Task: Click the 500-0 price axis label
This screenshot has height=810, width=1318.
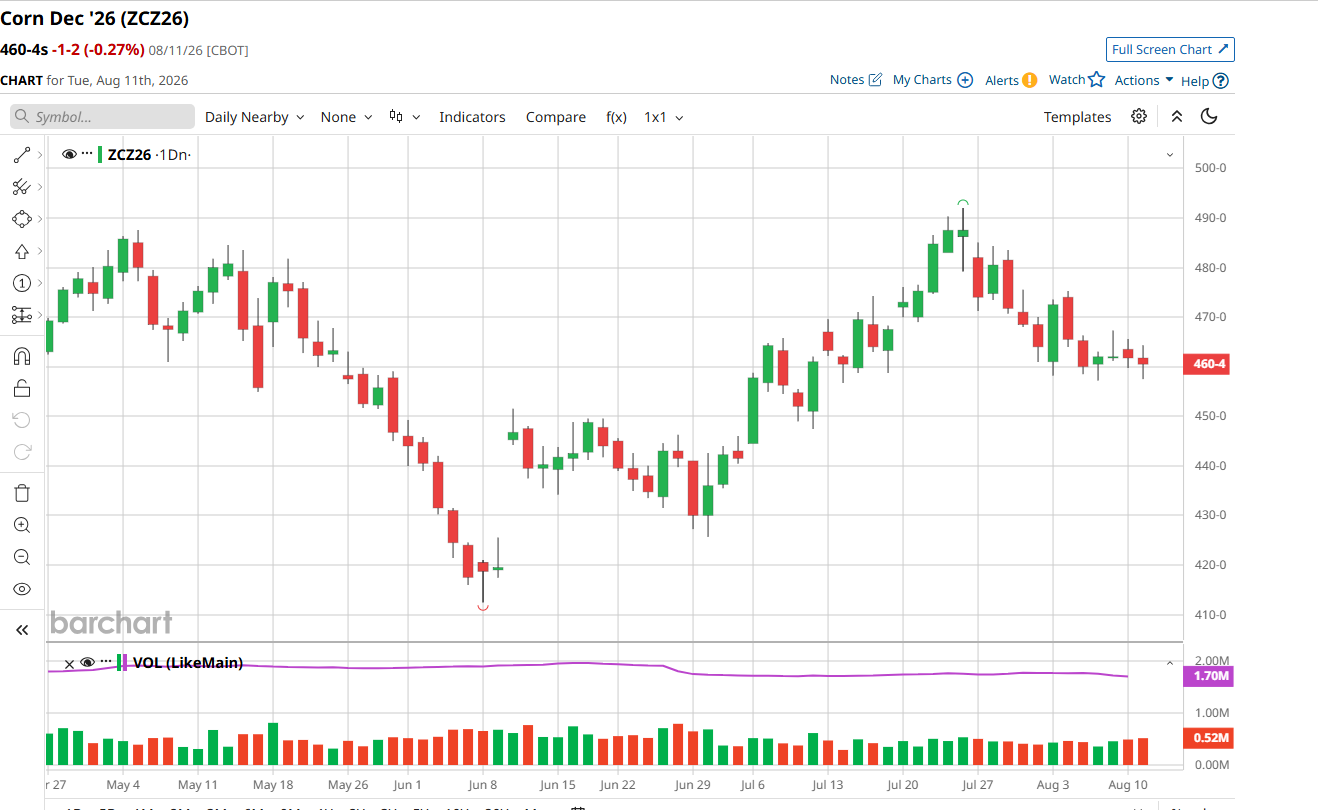Action: 1210,168
